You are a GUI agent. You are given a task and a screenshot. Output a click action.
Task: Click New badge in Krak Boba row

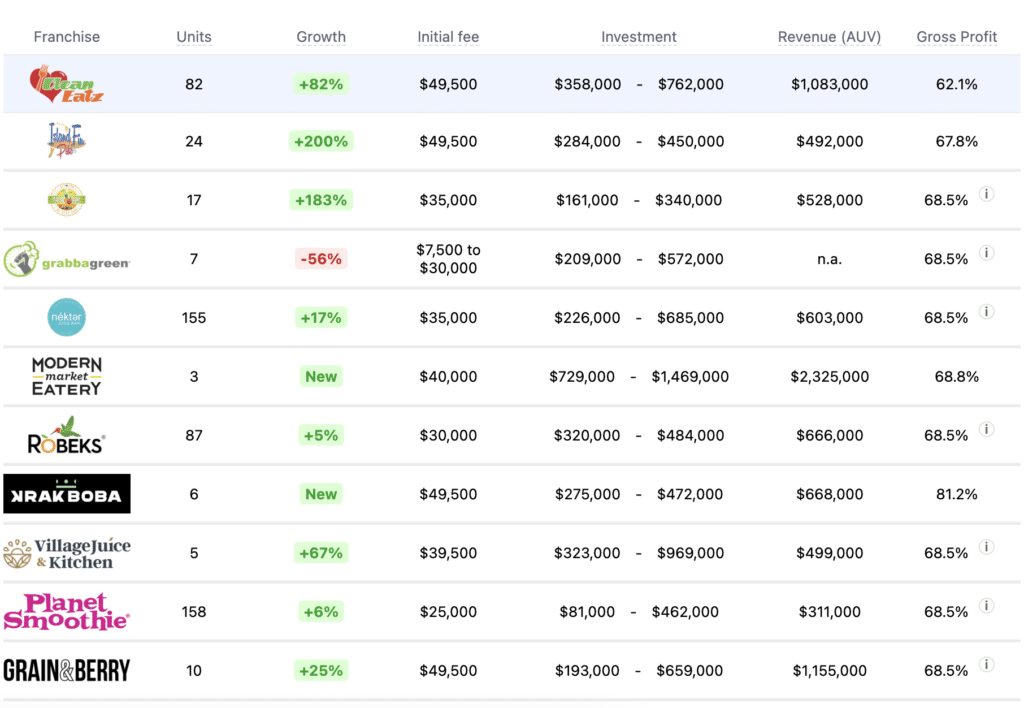click(321, 494)
